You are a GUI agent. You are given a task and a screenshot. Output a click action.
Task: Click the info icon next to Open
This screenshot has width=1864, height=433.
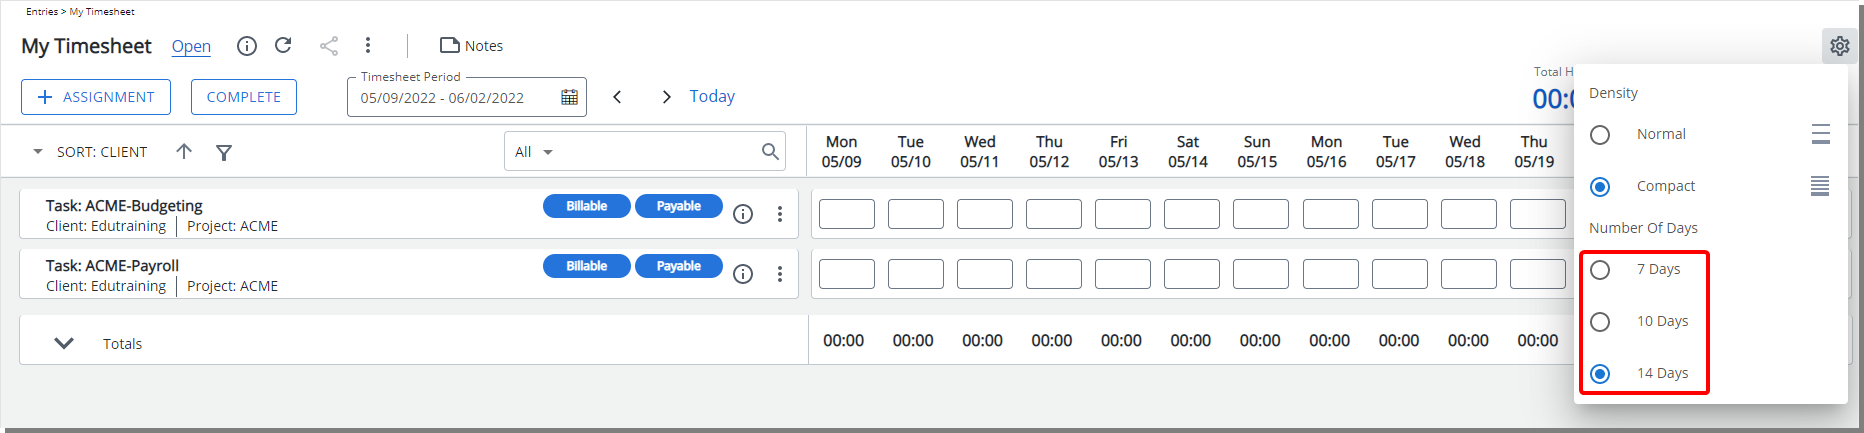coord(247,46)
